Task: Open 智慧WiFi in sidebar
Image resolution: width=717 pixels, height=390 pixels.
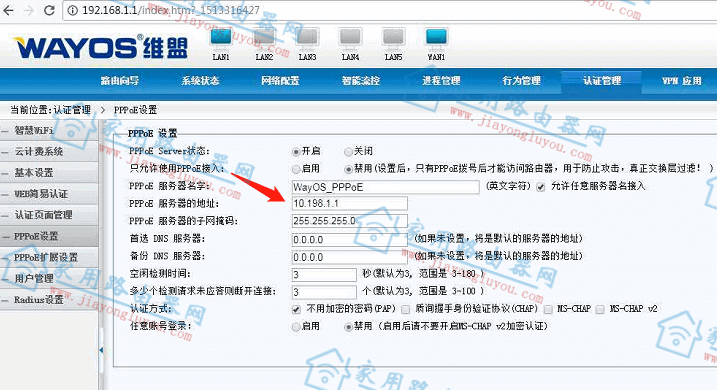Action: (49, 131)
